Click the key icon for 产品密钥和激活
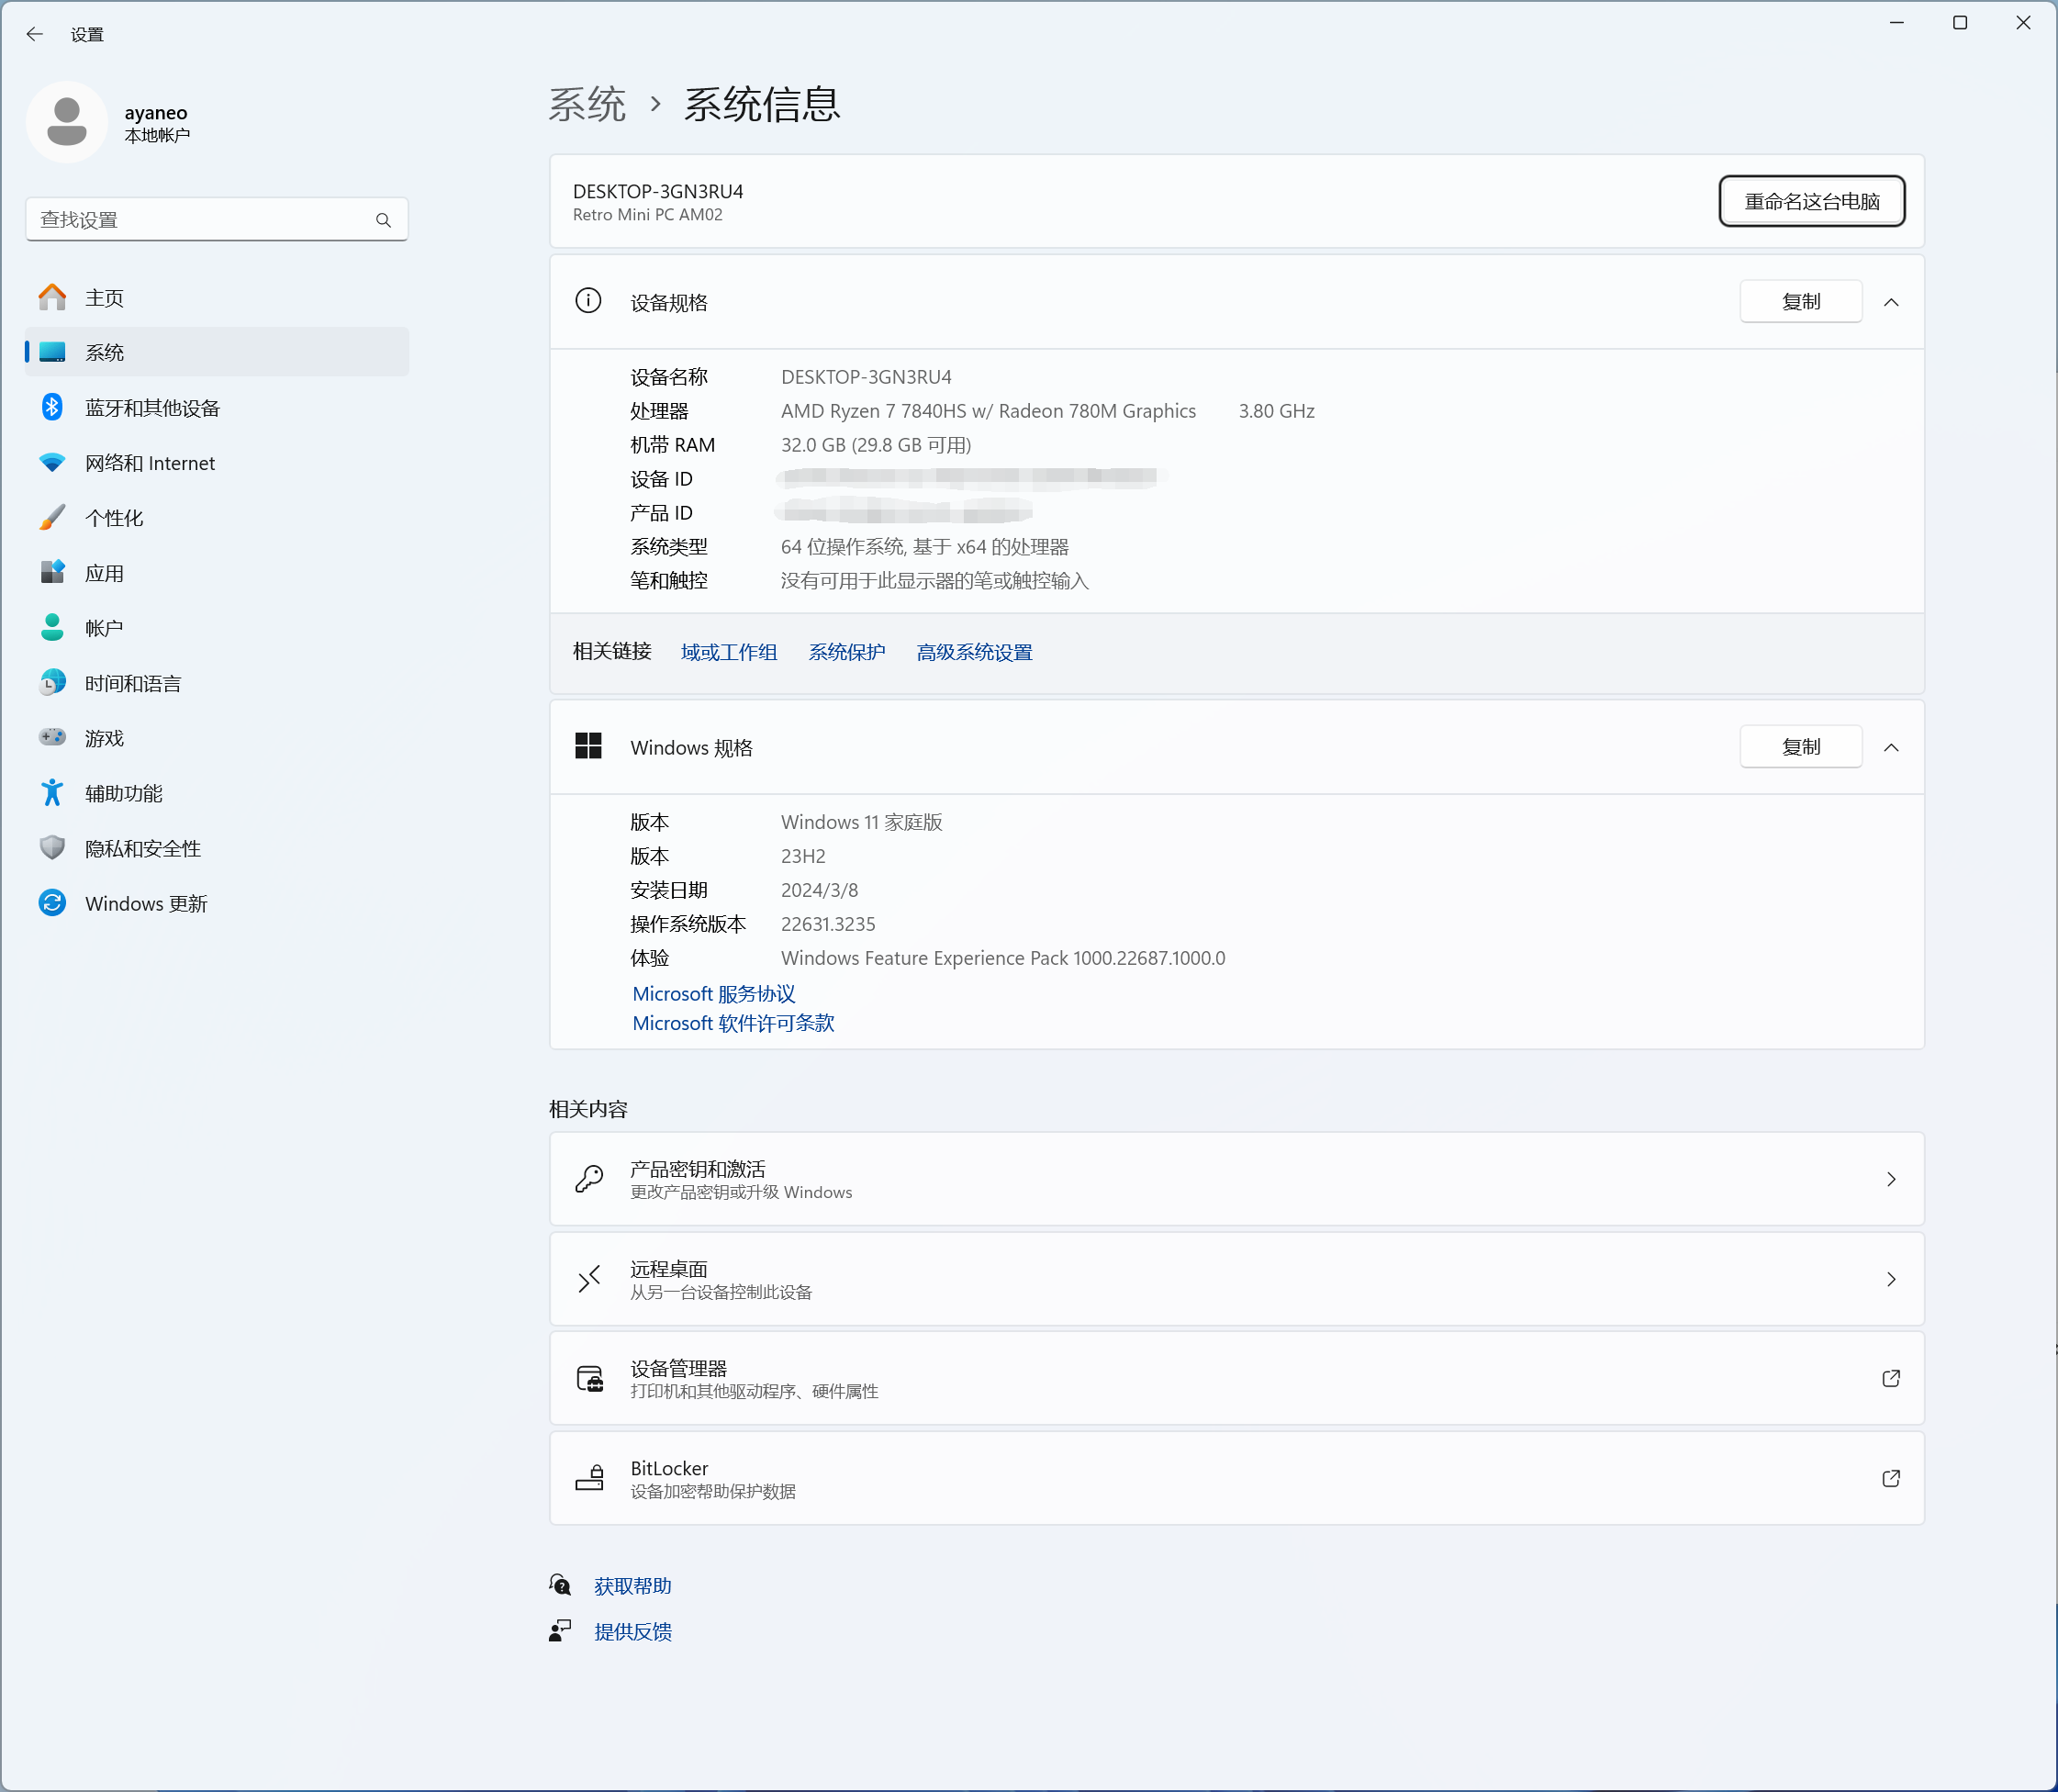Screen dimensions: 2058x1792 click(x=589, y=1179)
